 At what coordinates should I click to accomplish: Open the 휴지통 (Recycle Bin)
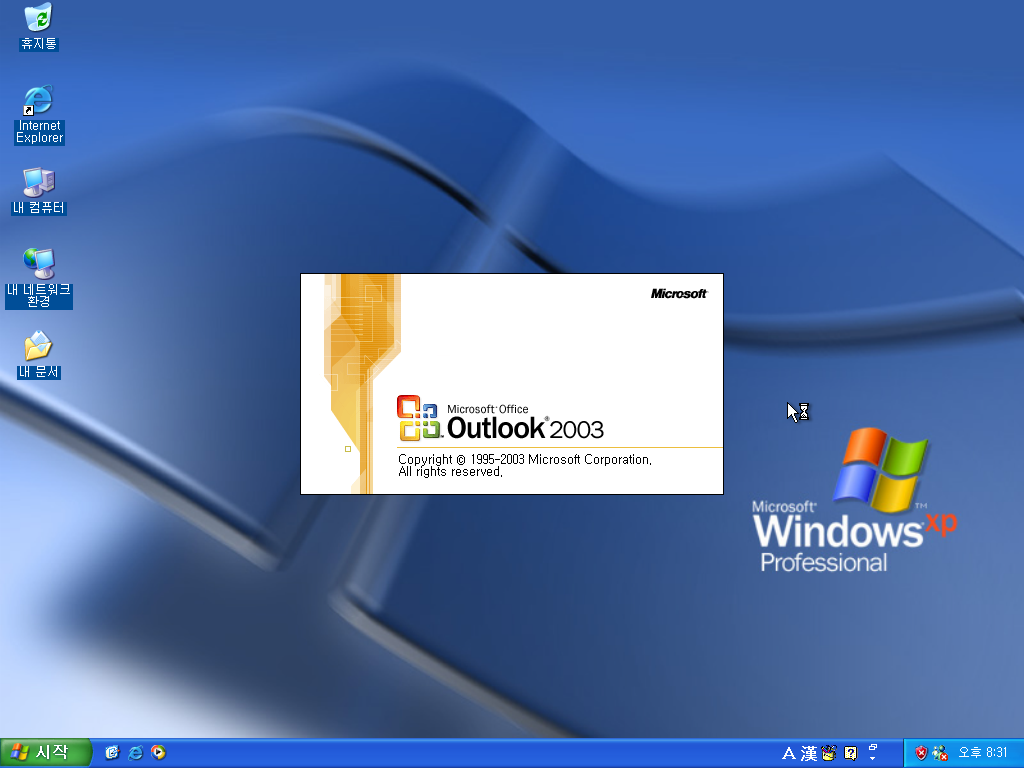point(37,20)
